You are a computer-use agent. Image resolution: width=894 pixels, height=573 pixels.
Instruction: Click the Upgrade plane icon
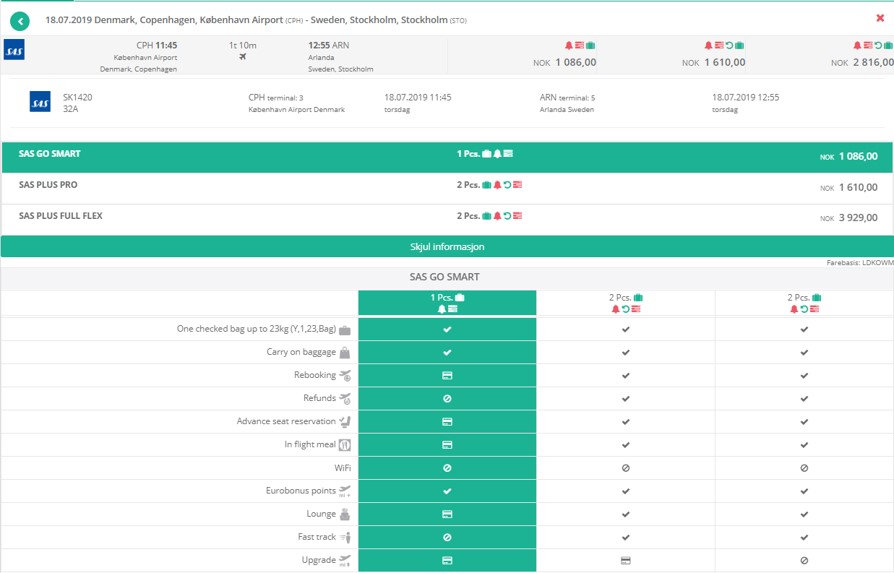coord(345,560)
